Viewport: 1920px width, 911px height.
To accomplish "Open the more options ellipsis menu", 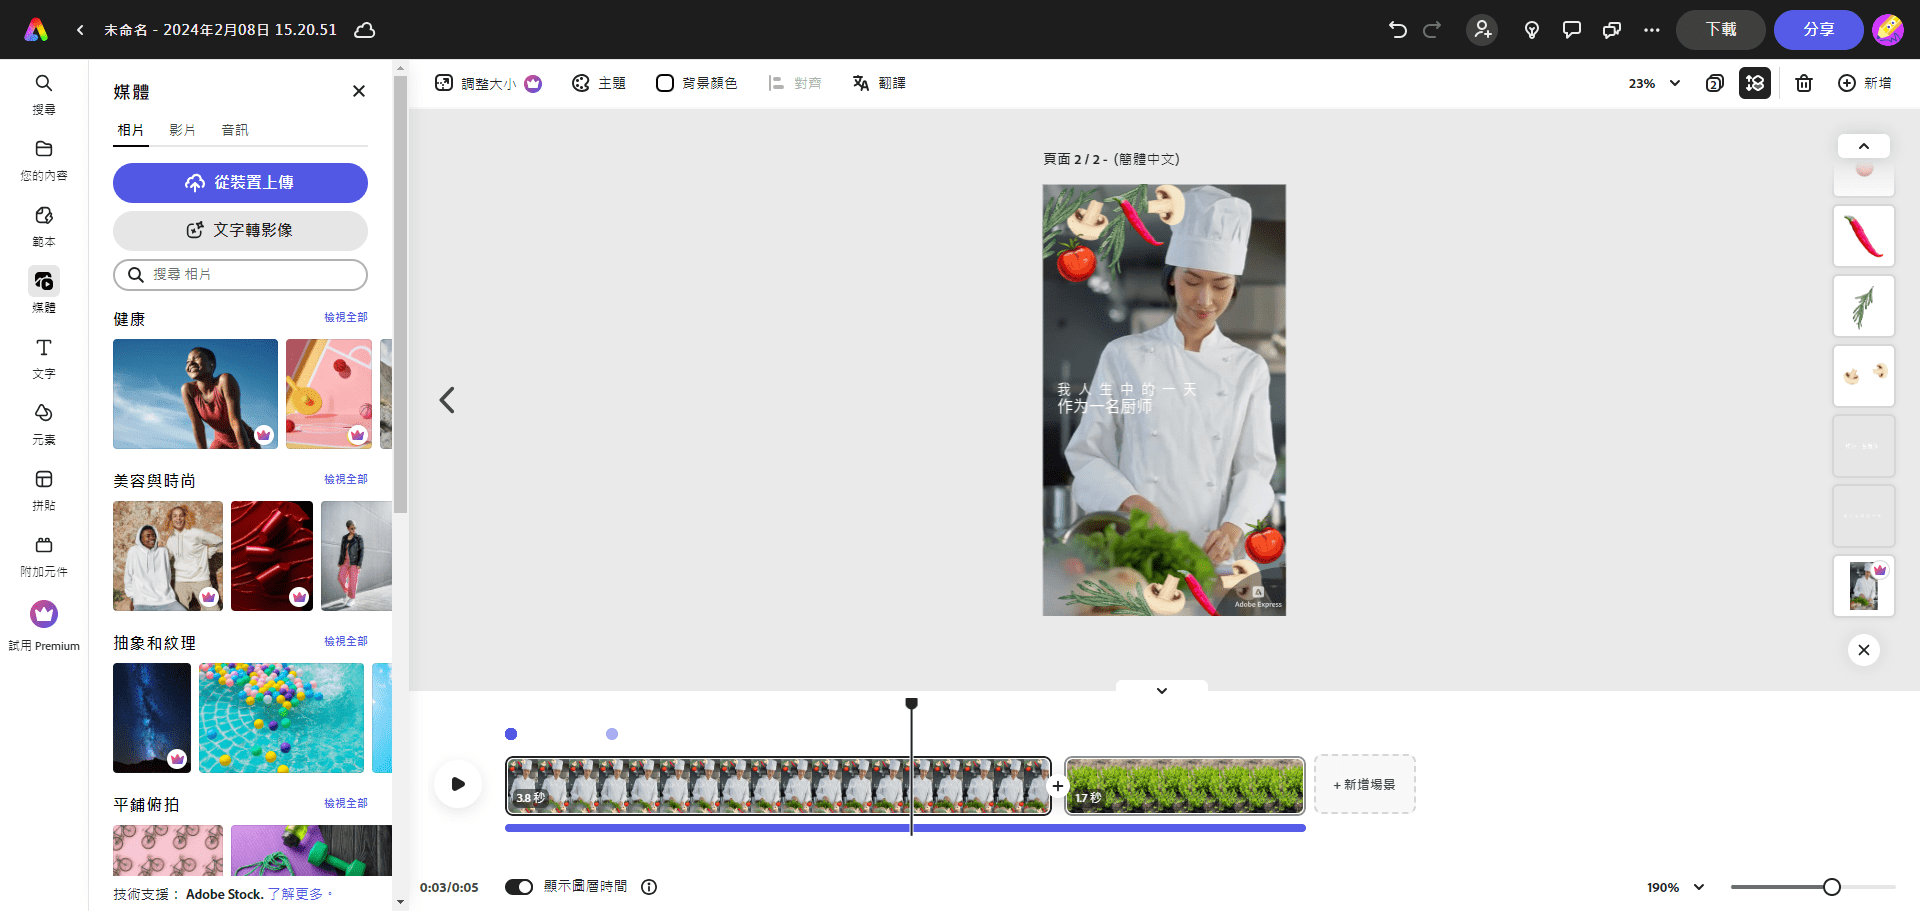I will click(x=1652, y=30).
